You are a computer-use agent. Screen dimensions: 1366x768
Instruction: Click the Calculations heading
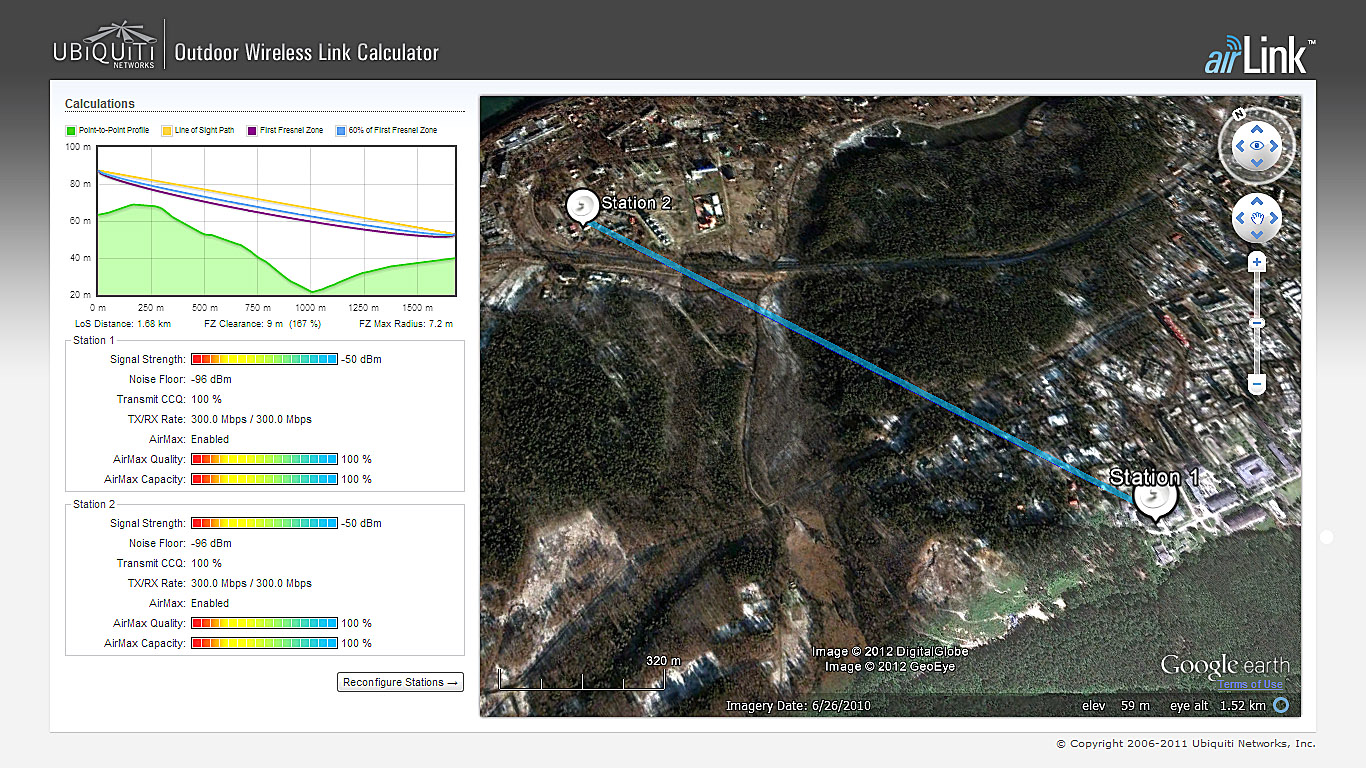[100, 104]
